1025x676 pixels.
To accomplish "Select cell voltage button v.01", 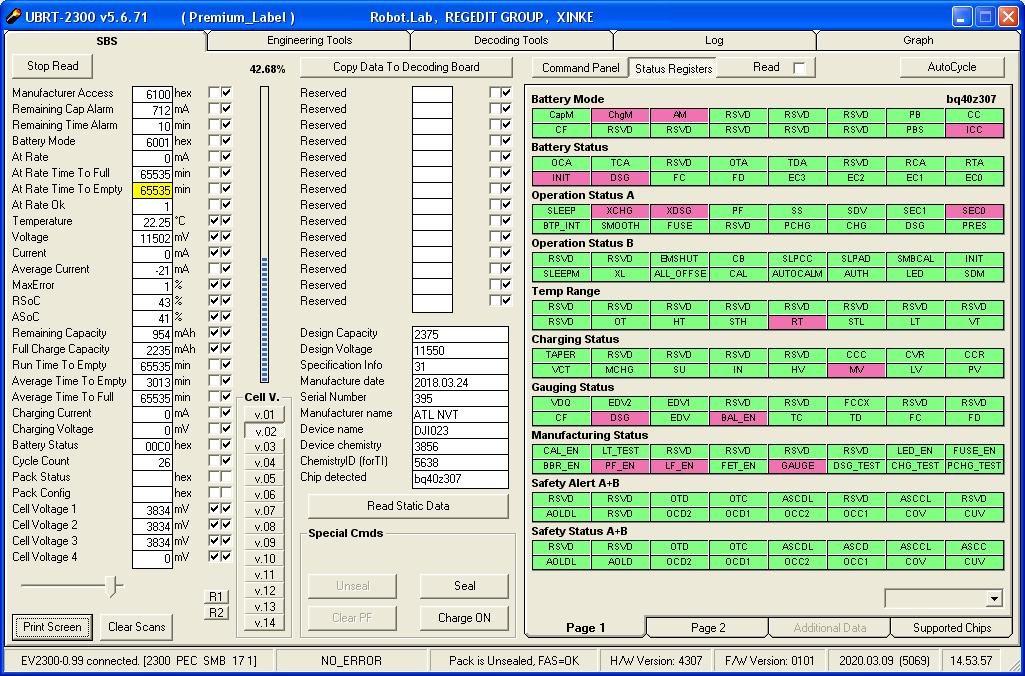I will tap(265, 414).
